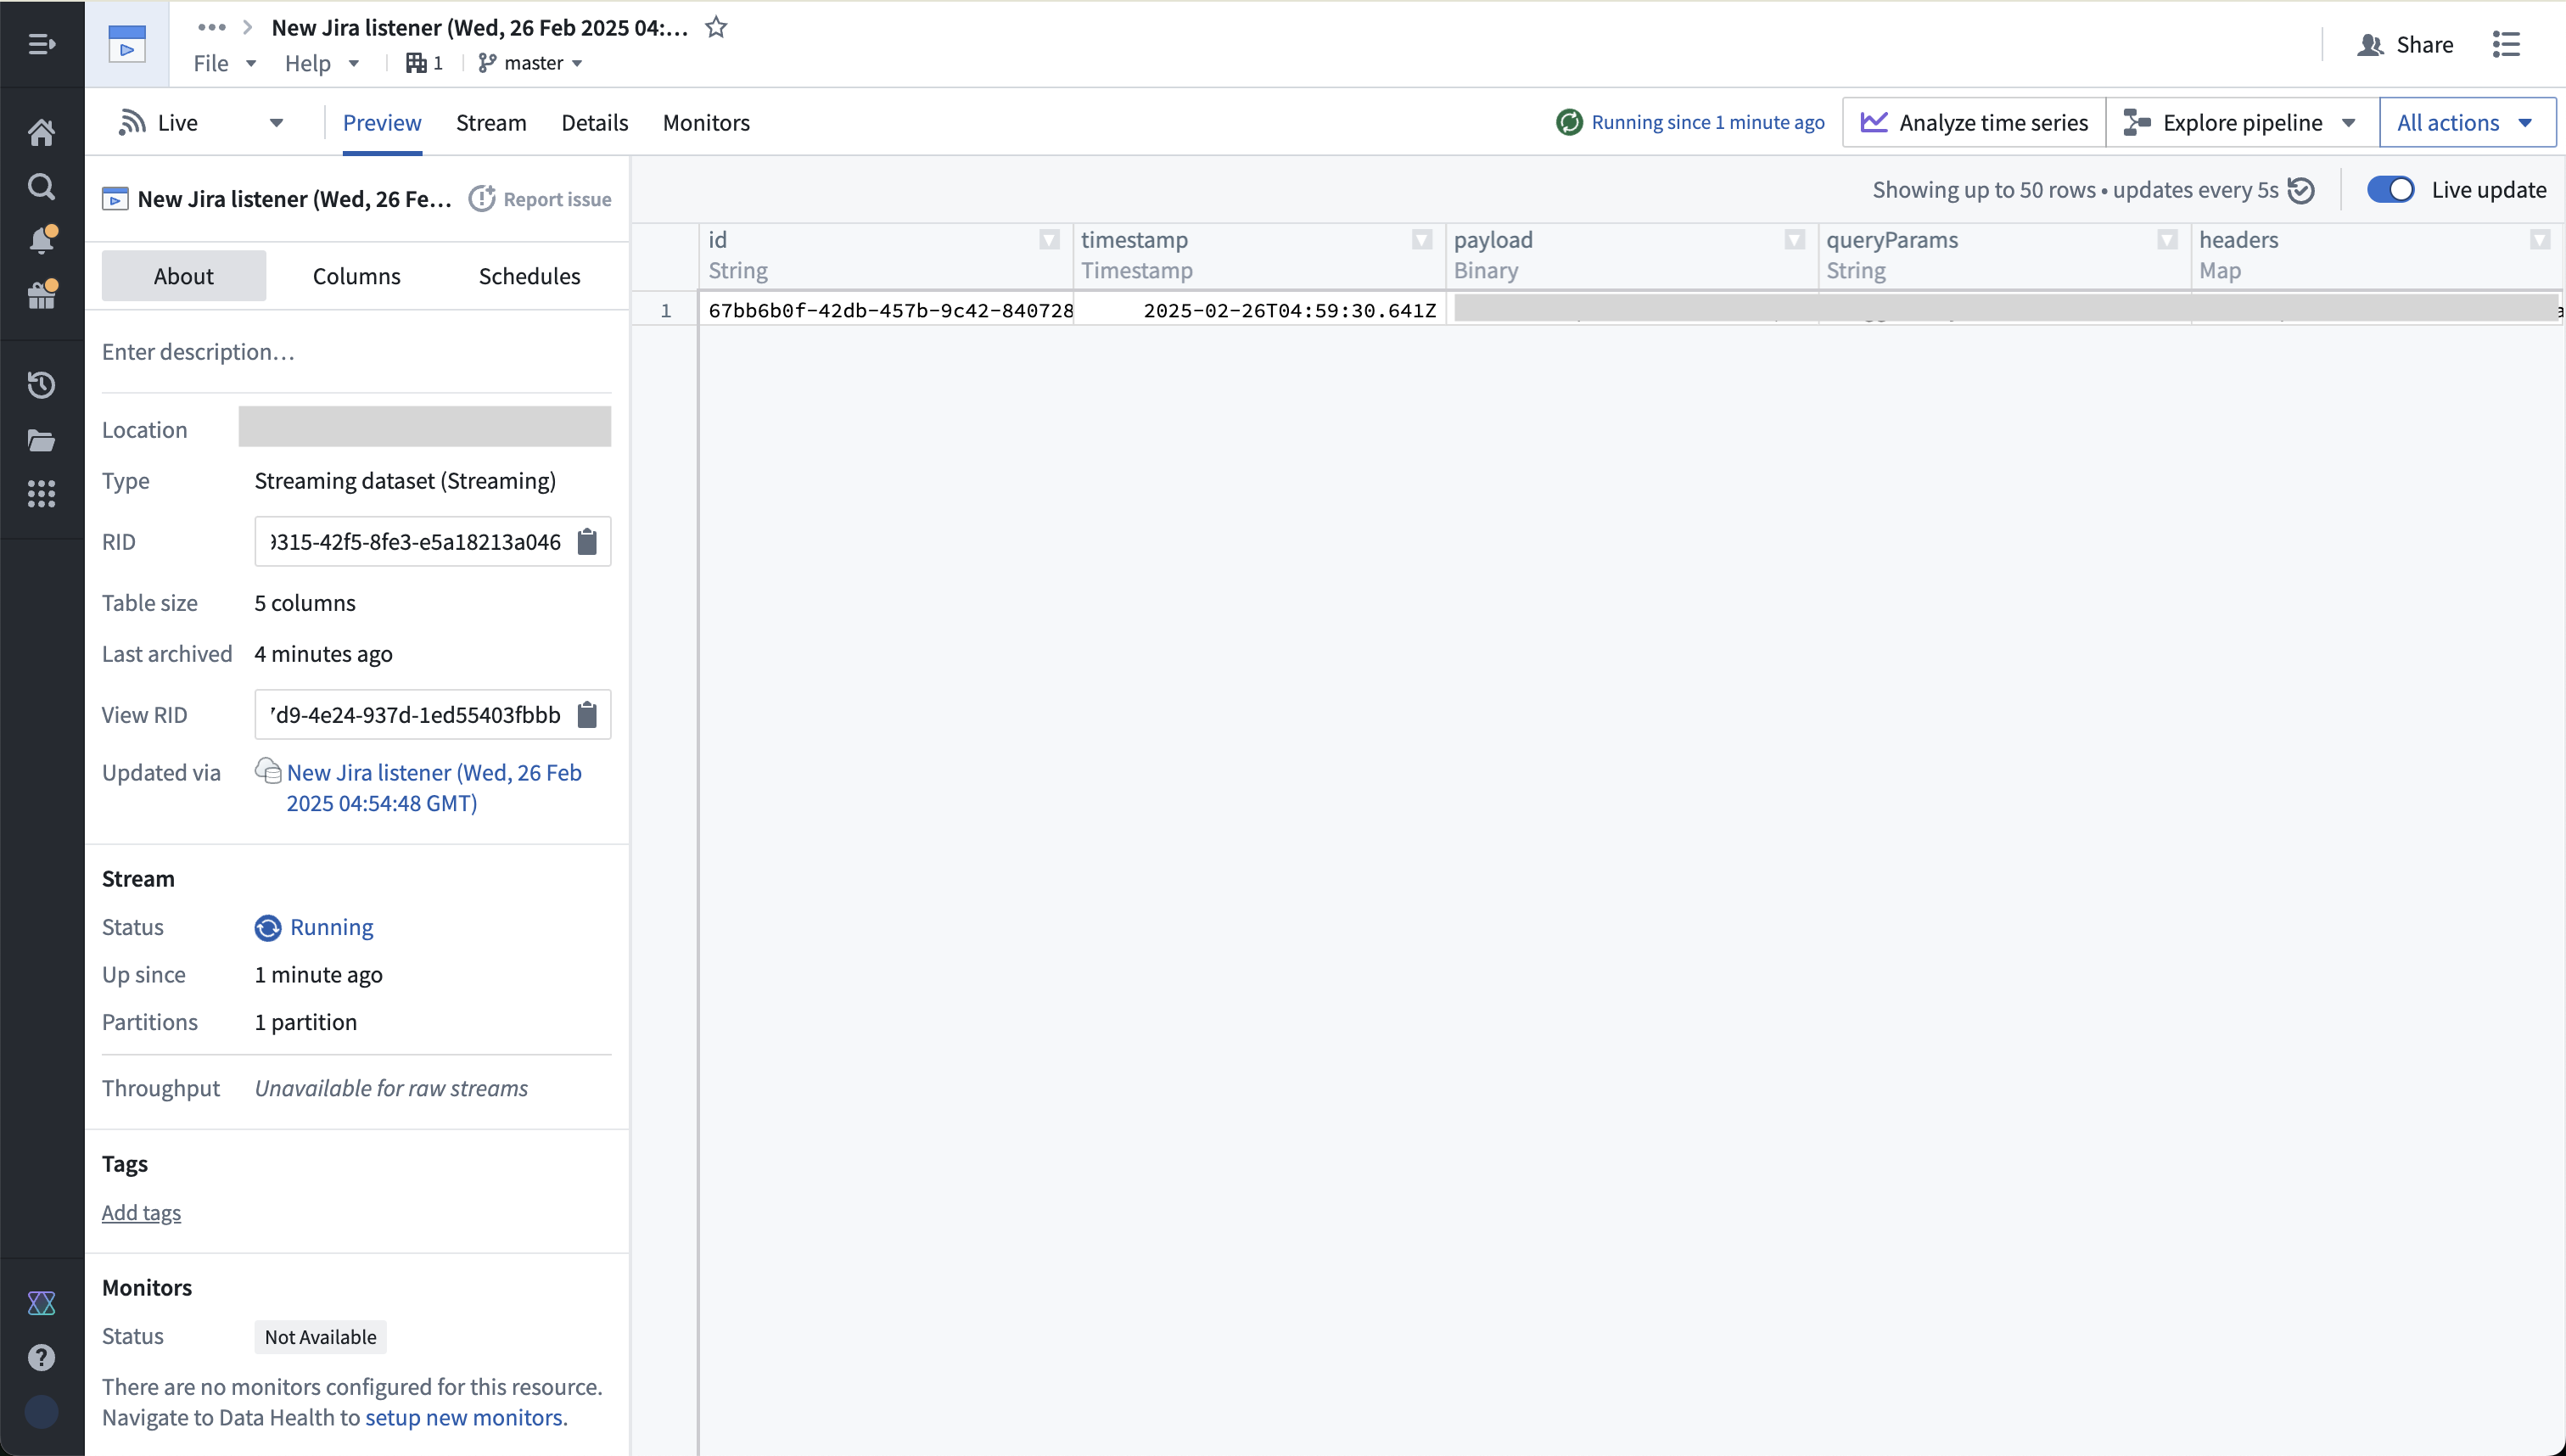This screenshot has width=2566, height=1456.
Task: Click the Enter description field
Action: point(356,352)
